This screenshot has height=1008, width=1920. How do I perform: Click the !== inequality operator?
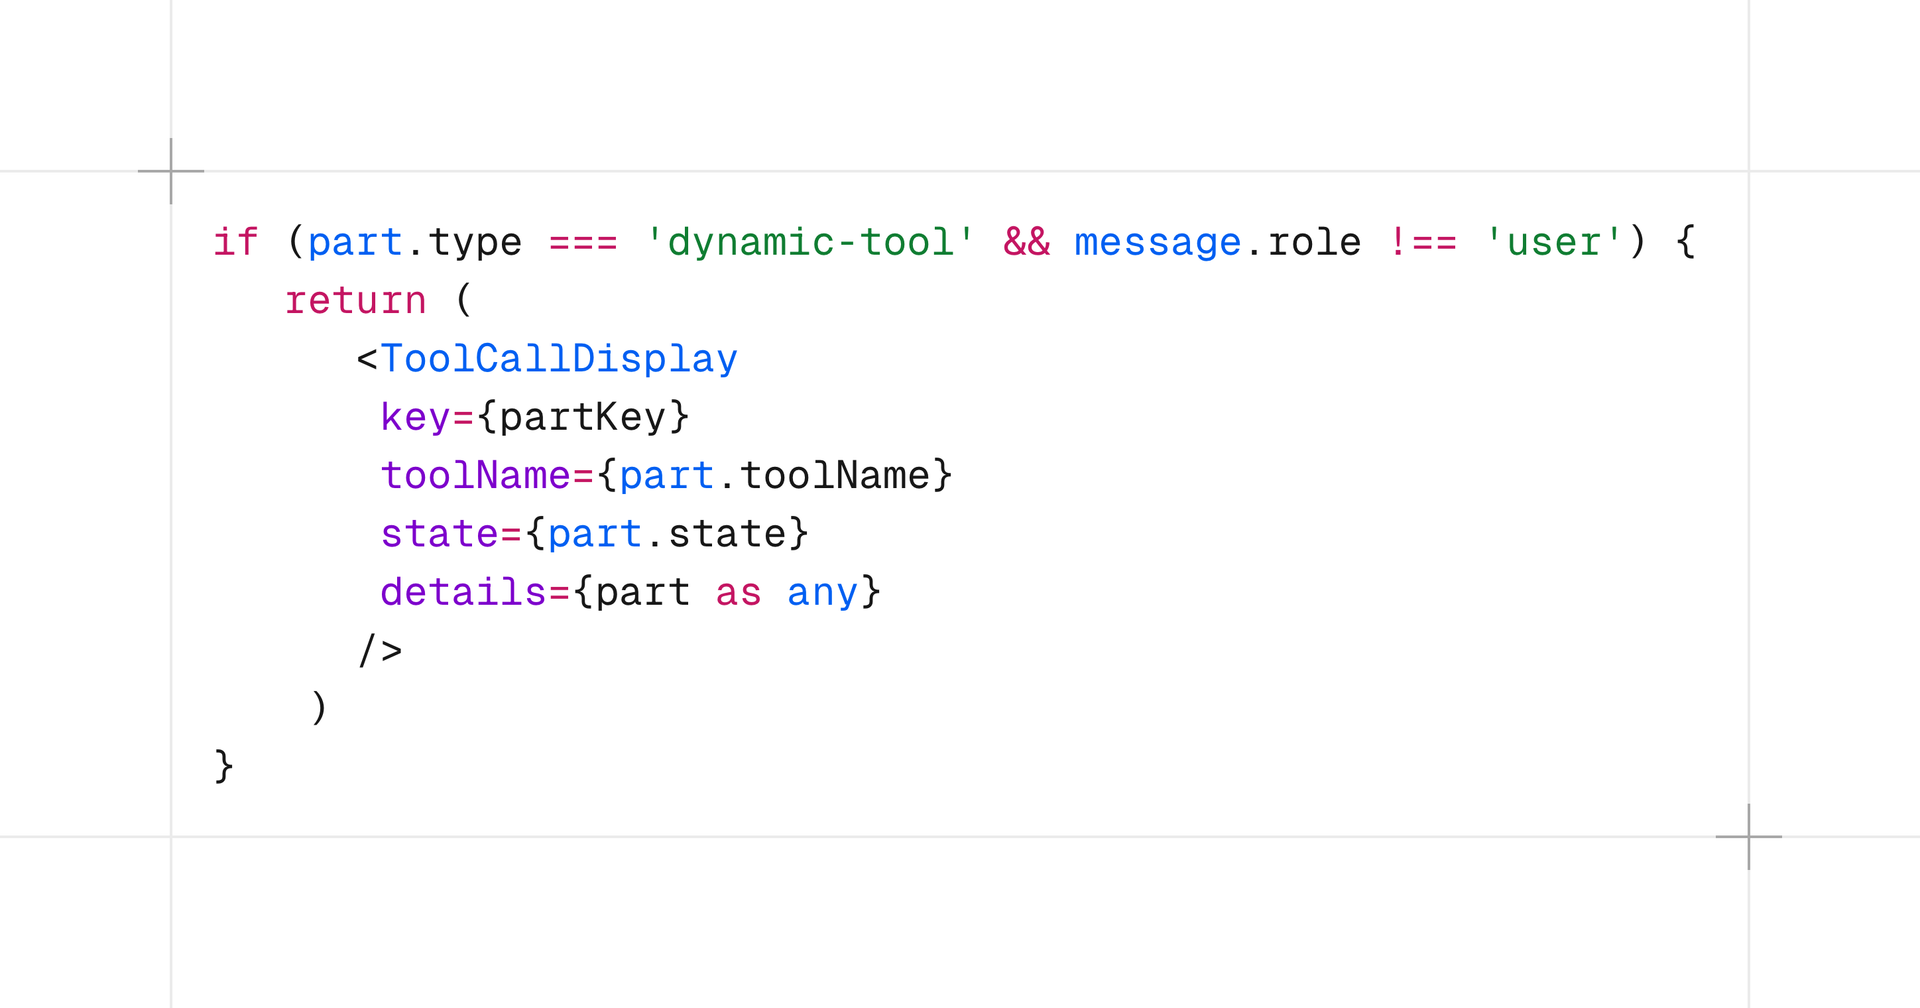pyautogui.click(x=1422, y=242)
